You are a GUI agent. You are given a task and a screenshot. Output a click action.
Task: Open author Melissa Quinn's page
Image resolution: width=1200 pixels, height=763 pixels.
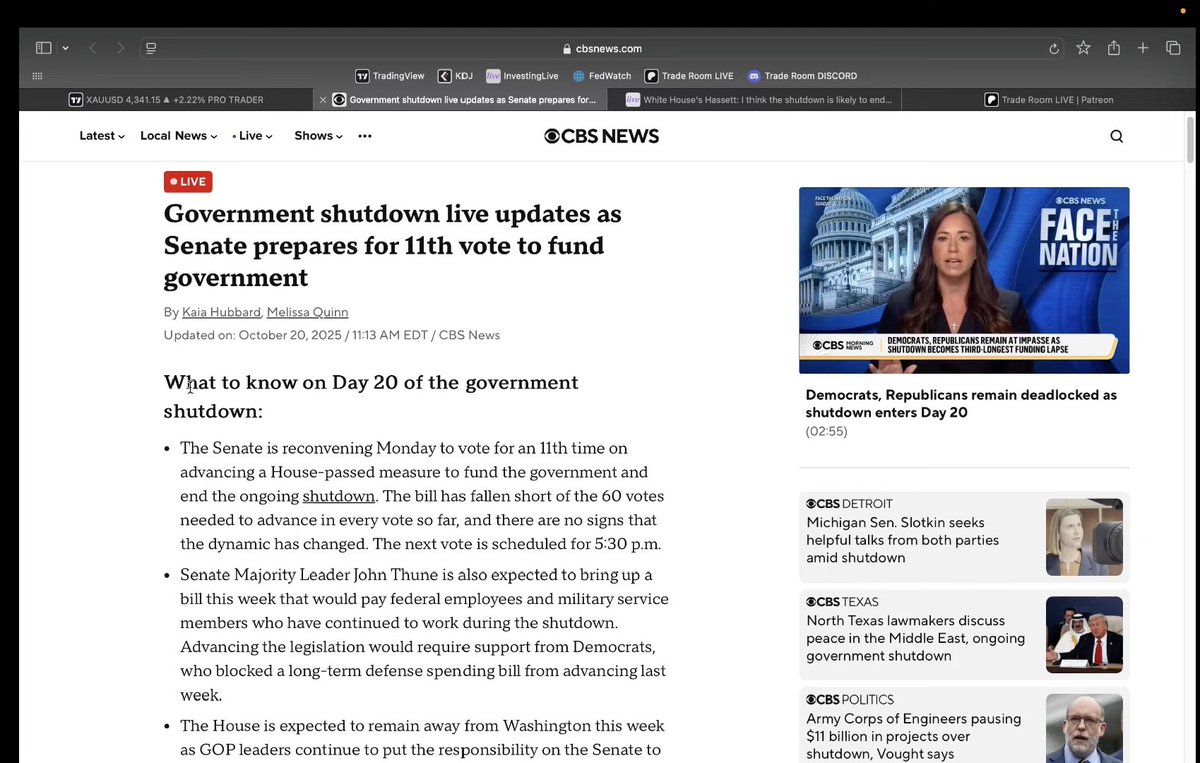307,312
